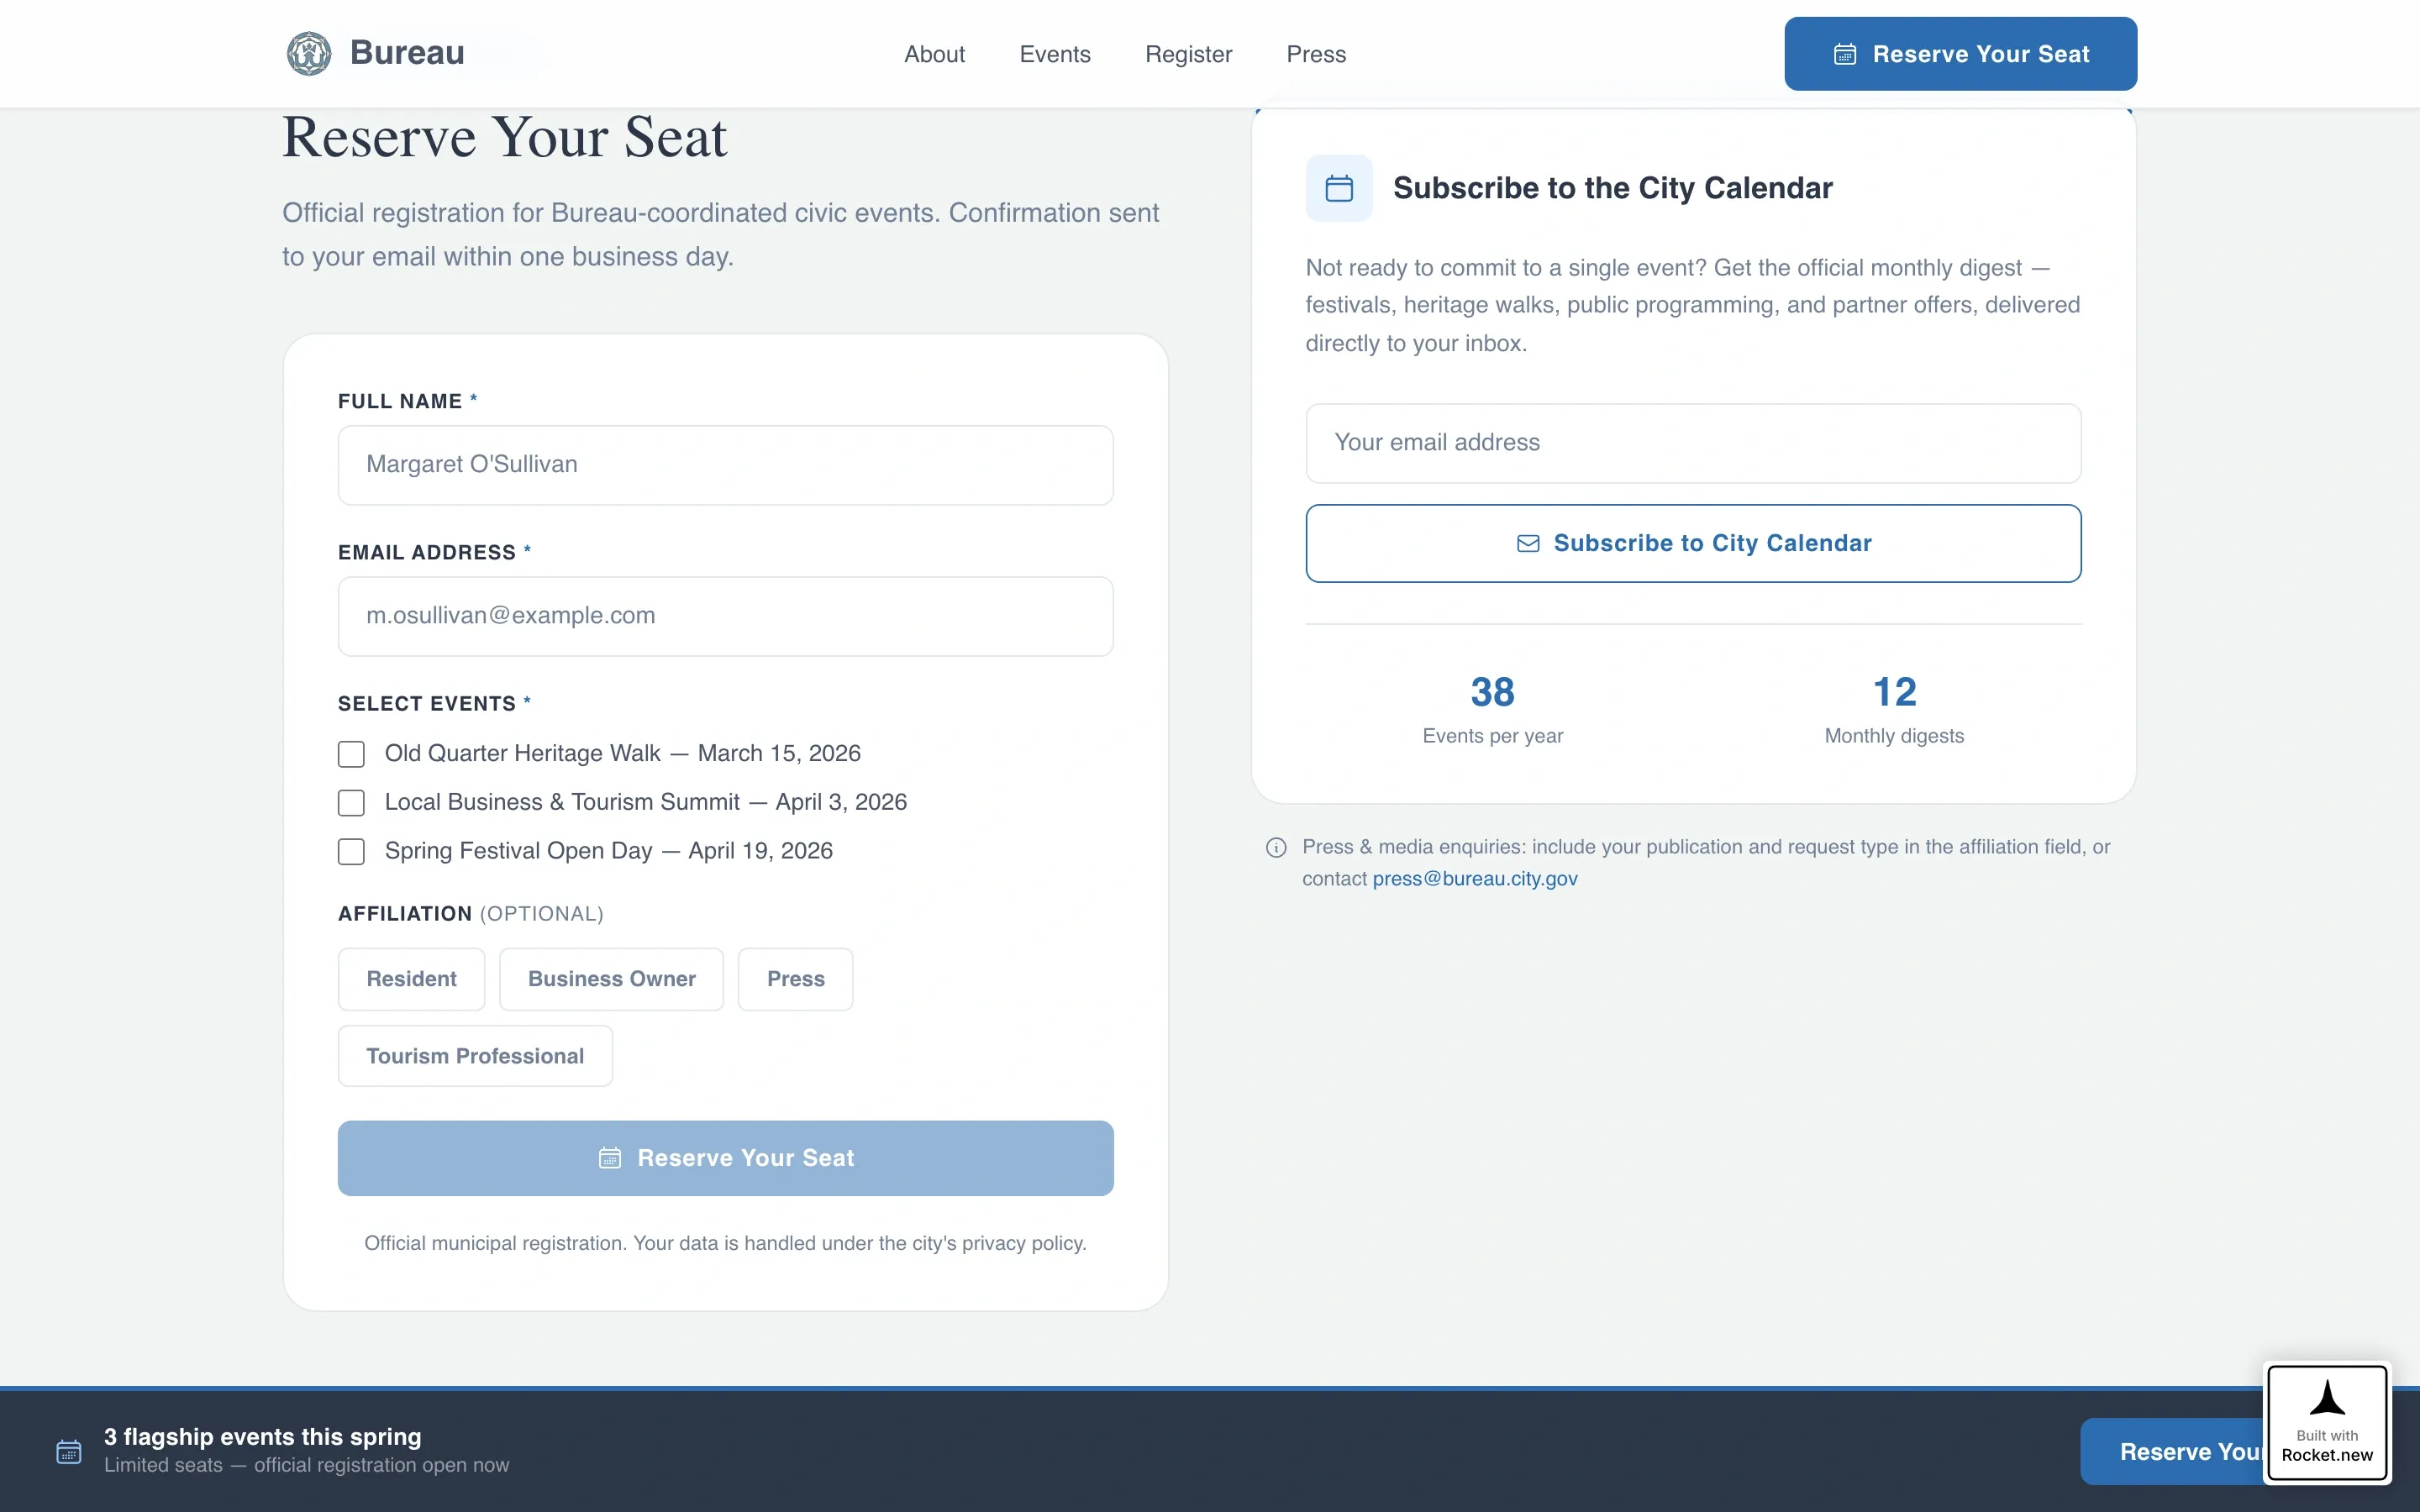The height and width of the screenshot is (1512, 2420).
Task: Click the info icon near press enquiries
Action: point(1276,848)
